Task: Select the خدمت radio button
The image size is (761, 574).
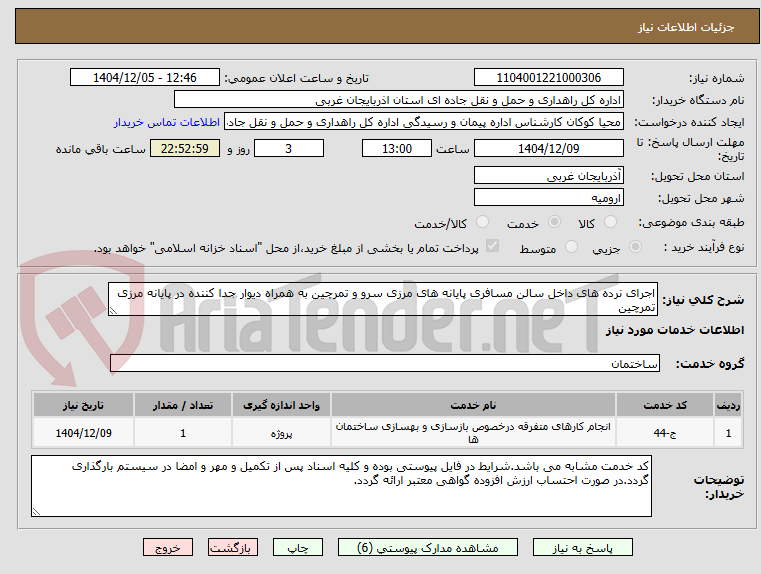Action: [x=554, y=222]
